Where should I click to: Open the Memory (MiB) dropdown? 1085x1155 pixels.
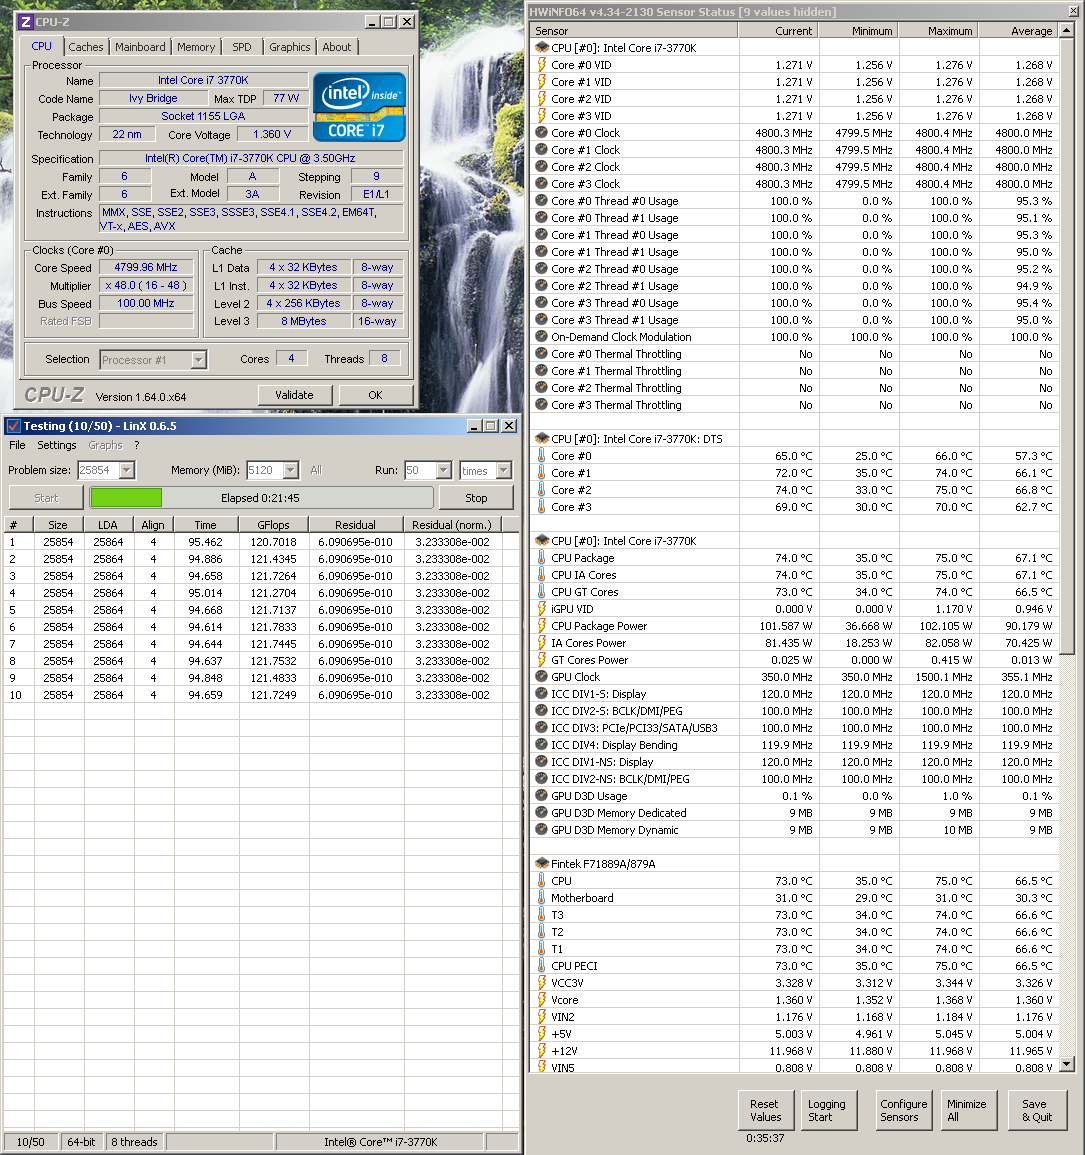[x=291, y=470]
